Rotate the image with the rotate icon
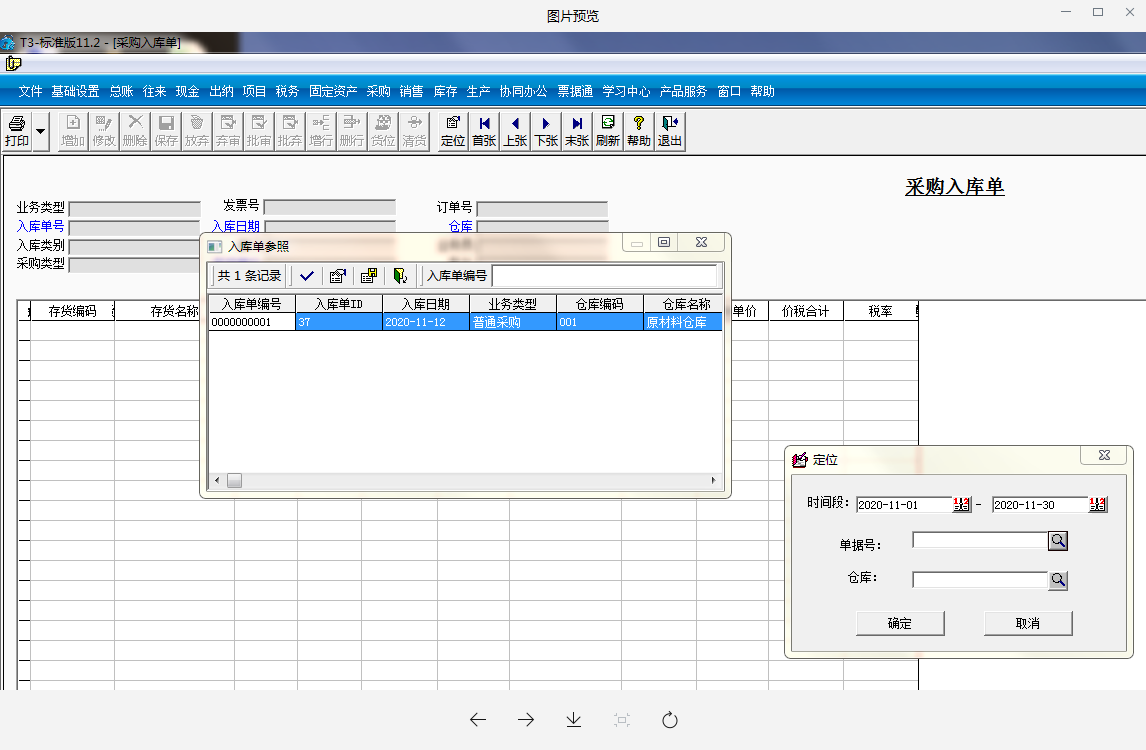The height and width of the screenshot is (750, 1146). click(669, 720)
